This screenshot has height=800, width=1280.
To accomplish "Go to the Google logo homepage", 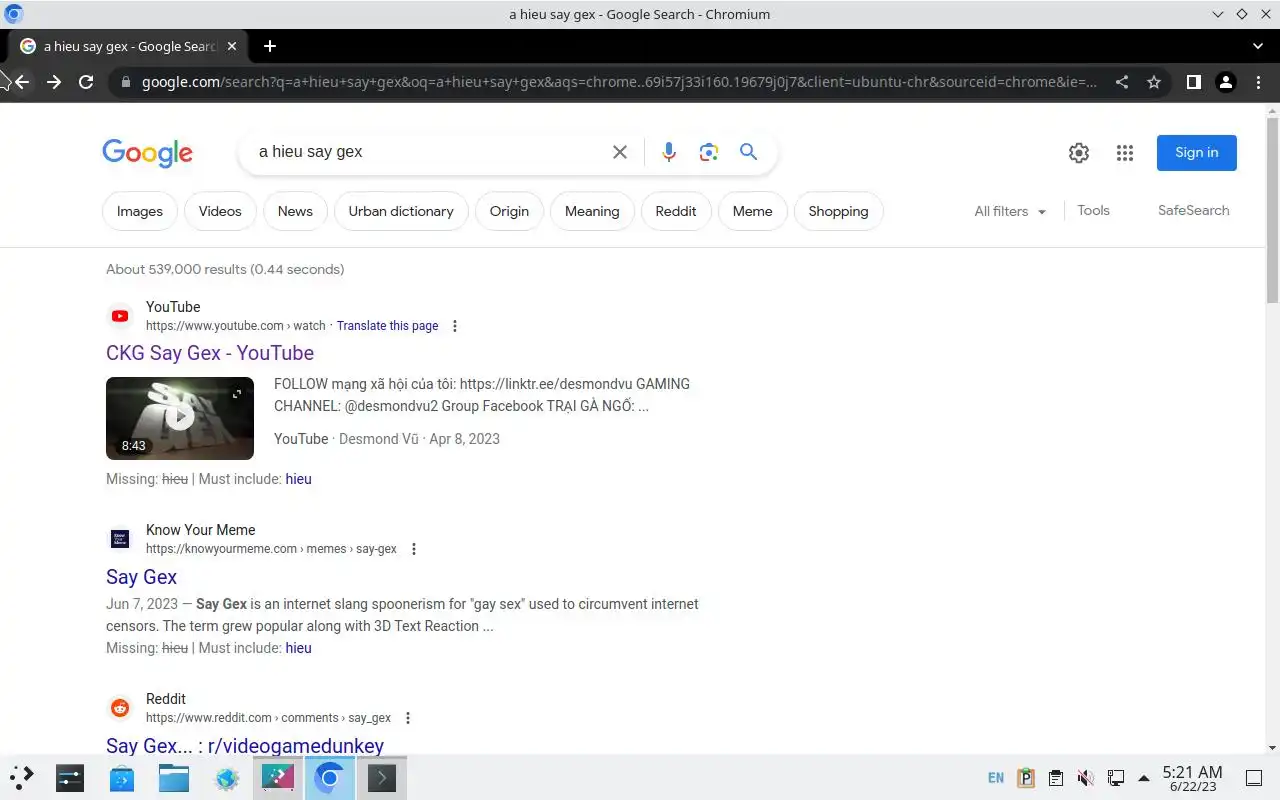I will pos(147,153).
